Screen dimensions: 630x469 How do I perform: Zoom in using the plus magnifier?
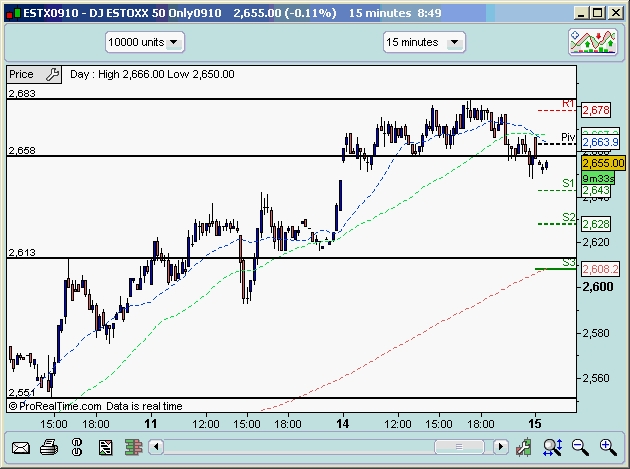pos(608,447)
